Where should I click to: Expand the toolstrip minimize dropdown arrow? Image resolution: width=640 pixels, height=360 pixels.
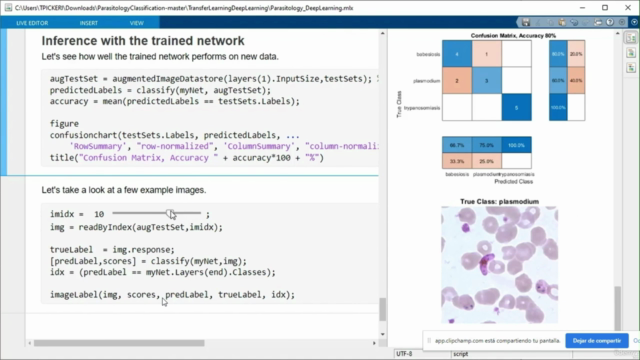[634, 22]
